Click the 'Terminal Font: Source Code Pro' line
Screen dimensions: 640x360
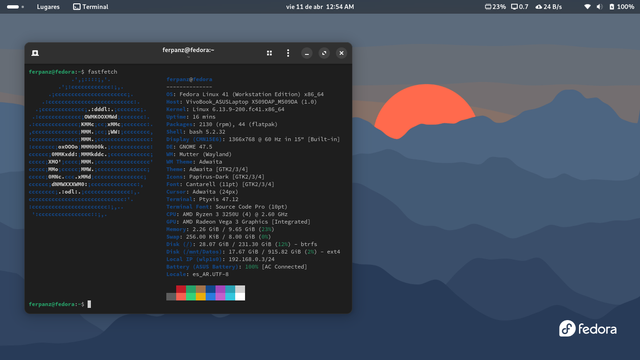click(227, 207)
